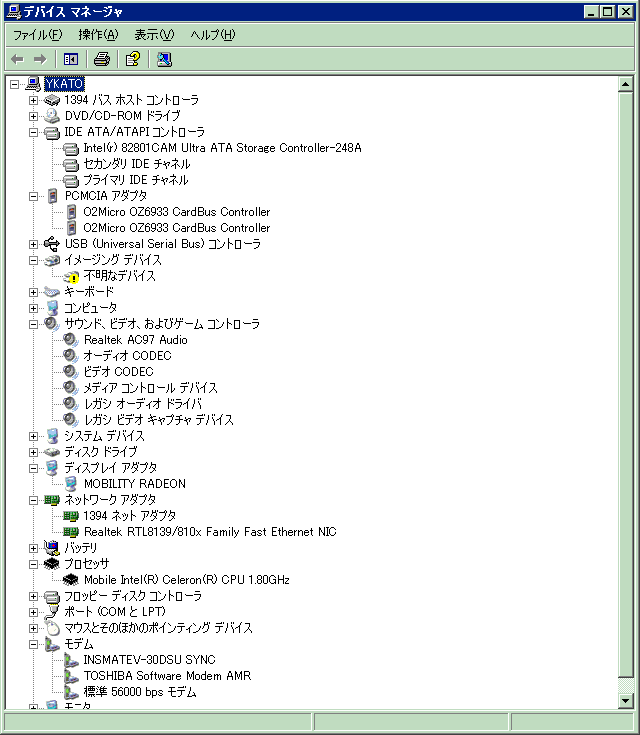This screenshot has width=640, height=735.
Task: Click the USB controller icon
Action: tap(52, 244)
